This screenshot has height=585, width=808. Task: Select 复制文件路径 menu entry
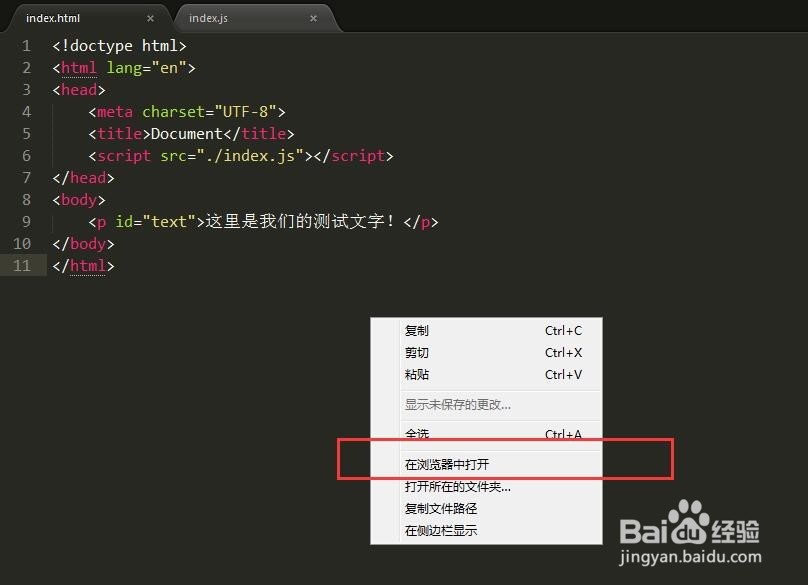click(486, 509)
